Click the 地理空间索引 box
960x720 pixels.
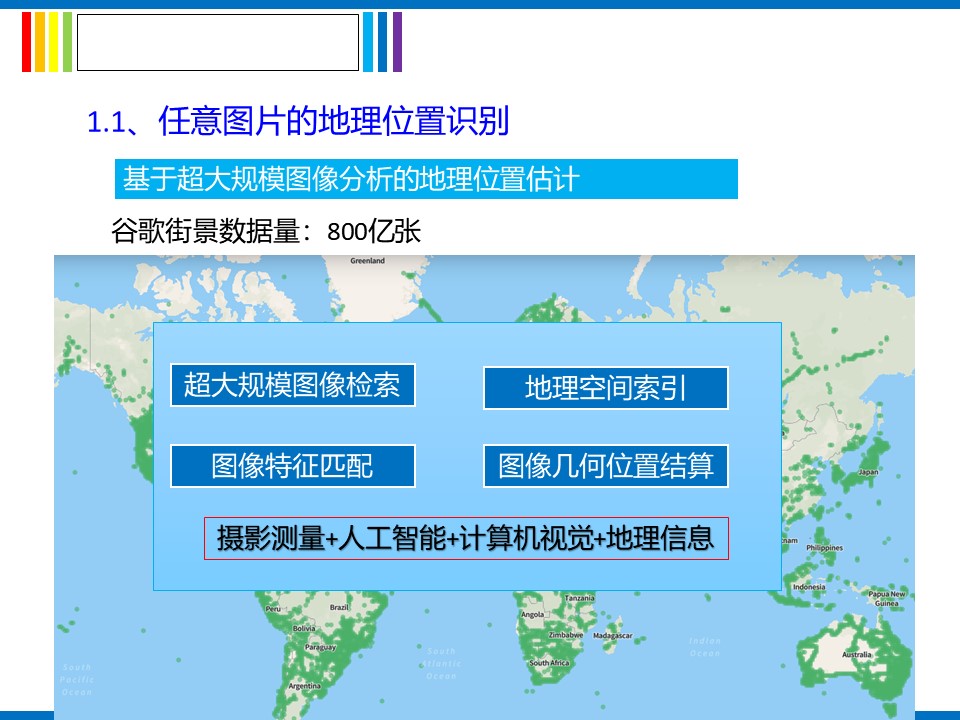click(x=605, y=388)
